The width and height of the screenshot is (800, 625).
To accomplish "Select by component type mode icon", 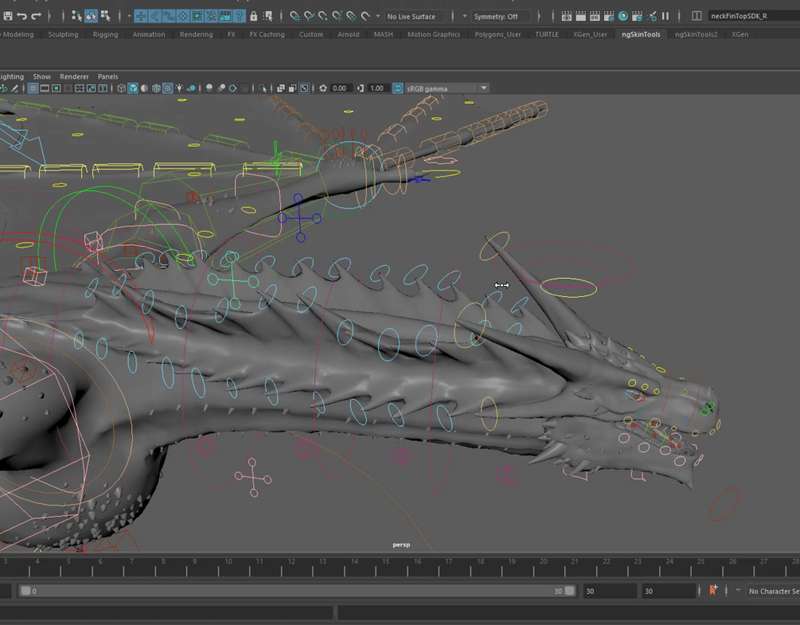I will tap(105, 16).
